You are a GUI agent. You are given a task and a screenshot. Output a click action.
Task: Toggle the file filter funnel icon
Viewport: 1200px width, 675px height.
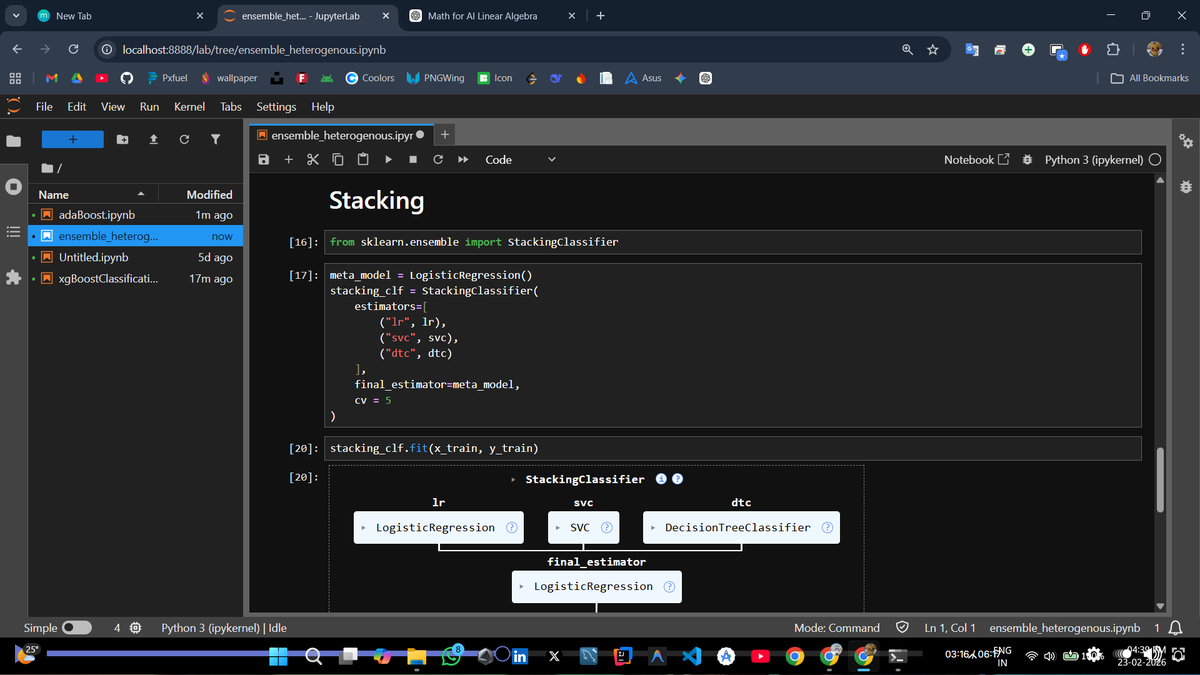click(x=215, y=139)
